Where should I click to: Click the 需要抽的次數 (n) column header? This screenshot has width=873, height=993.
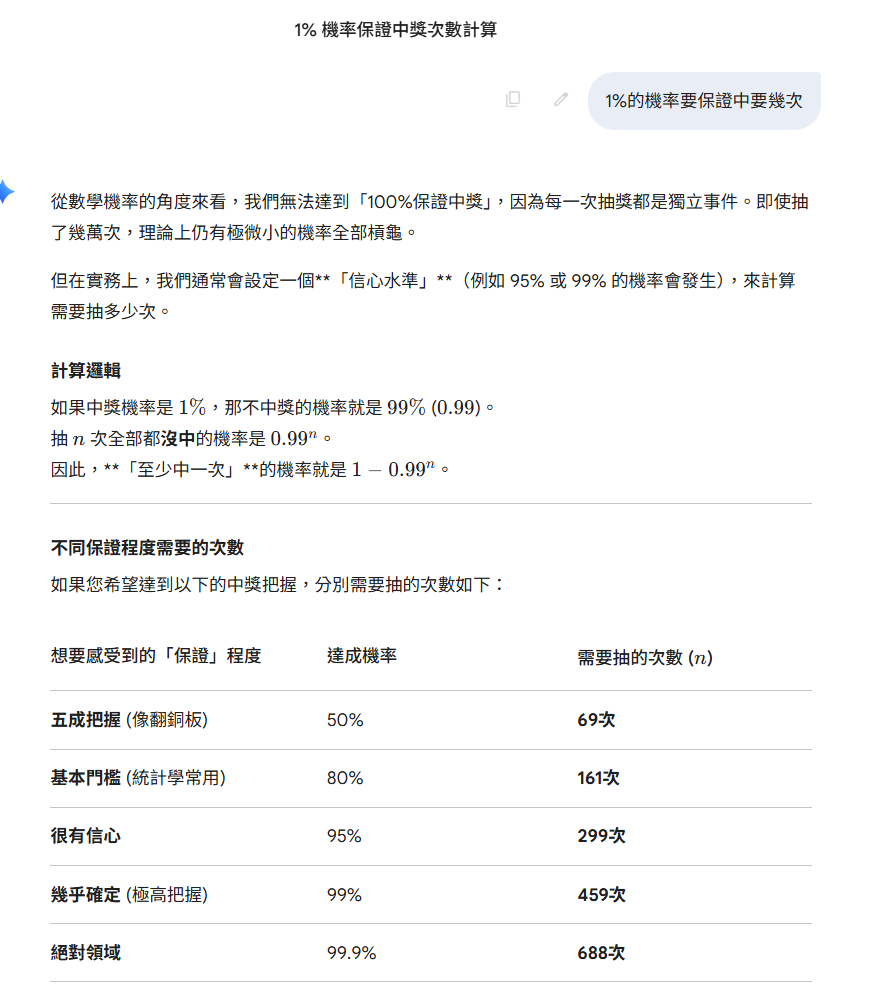645,657
